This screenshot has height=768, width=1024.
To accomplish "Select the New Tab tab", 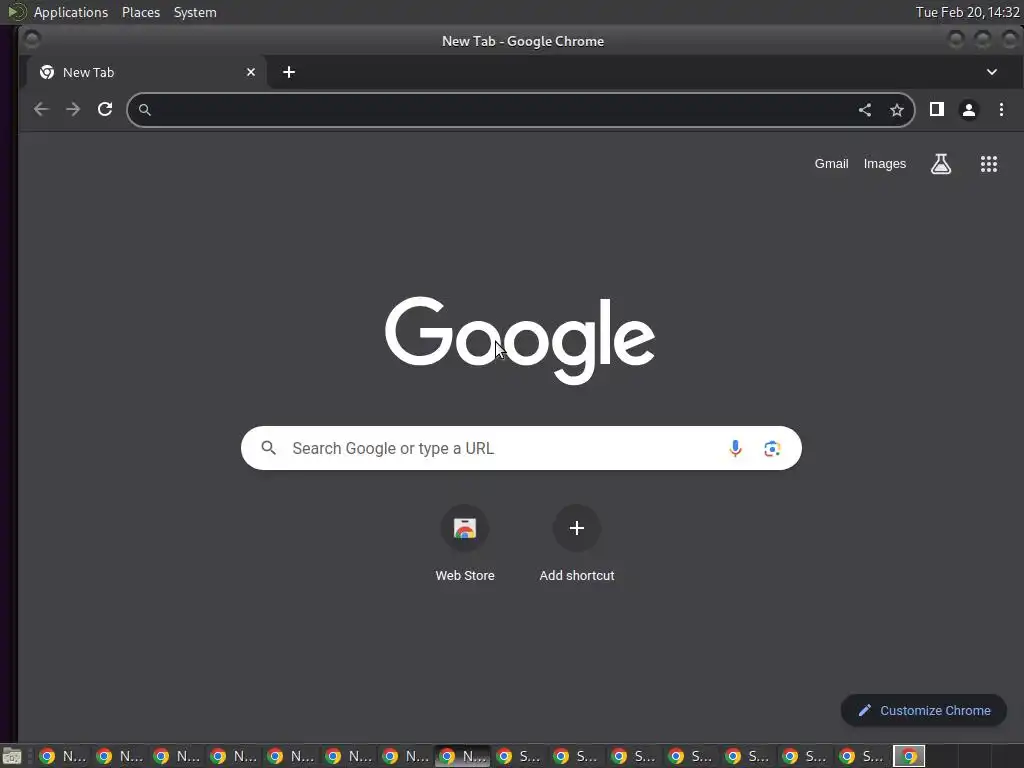I will pos(146,72).
